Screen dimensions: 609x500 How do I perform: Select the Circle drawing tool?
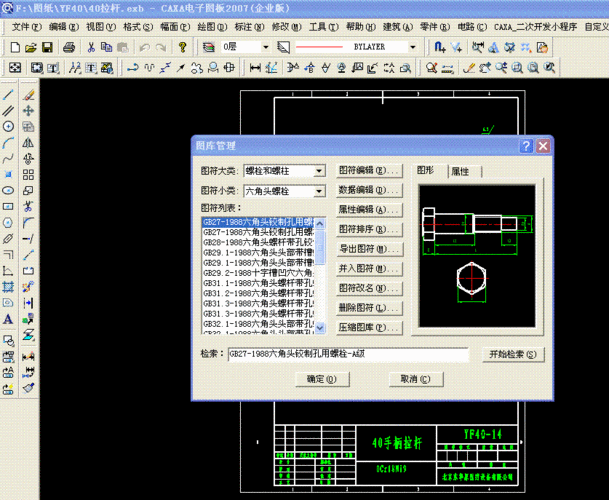(x=8, y=126)
